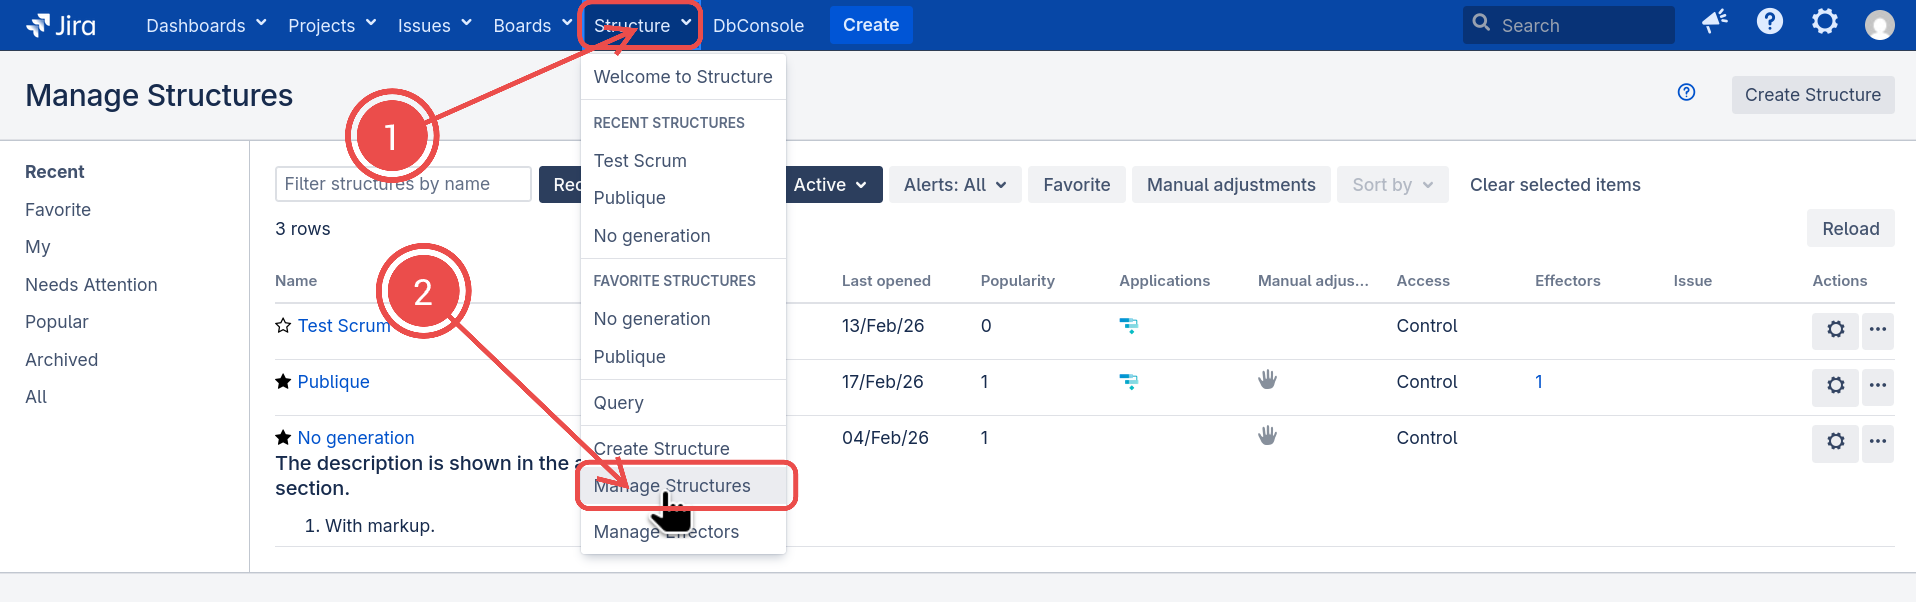
Task: Click the Search box in top bar
Action: pos(1568,25)
